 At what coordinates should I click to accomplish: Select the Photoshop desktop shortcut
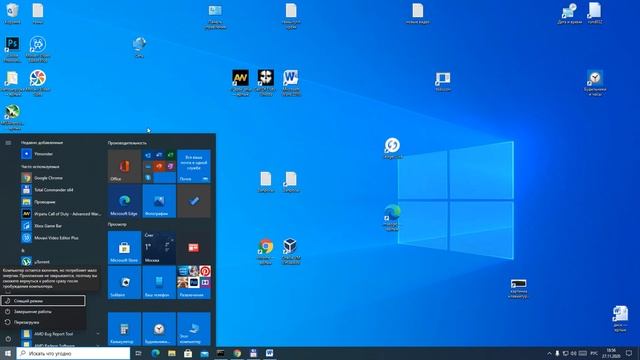coord(12,49)
